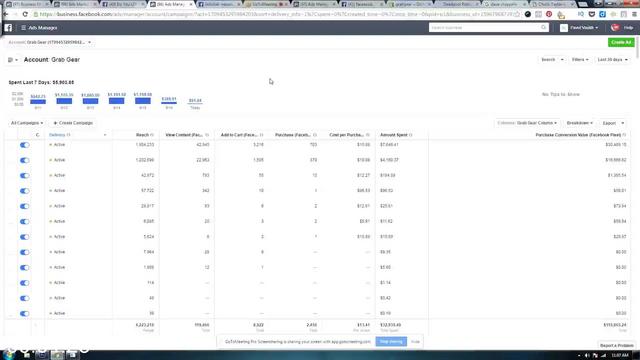Click the browser reload button
Viewport: 640px width, 360px height.
click(x=25, y=14)
